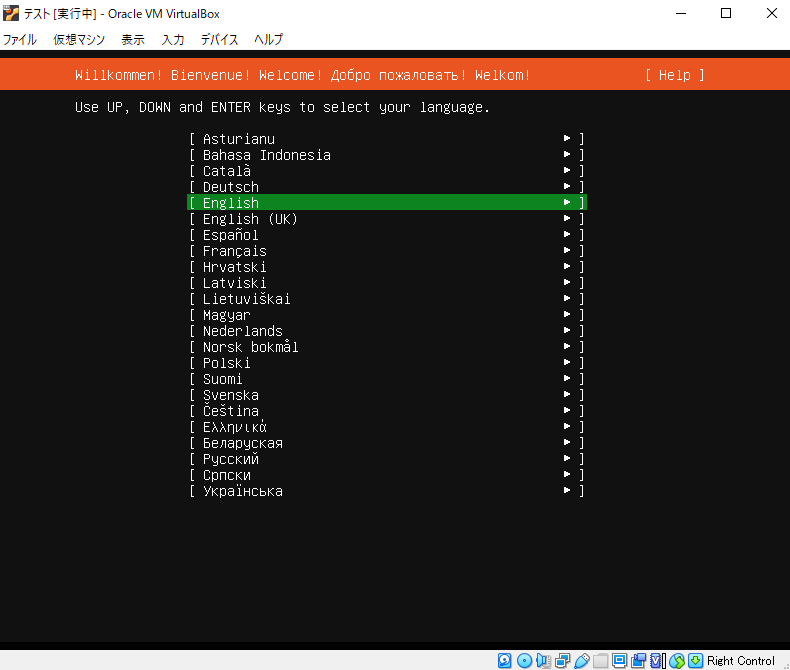Expand the arrow on the Русский row
This screenshot has height=670, width=790.
[567, 458]
